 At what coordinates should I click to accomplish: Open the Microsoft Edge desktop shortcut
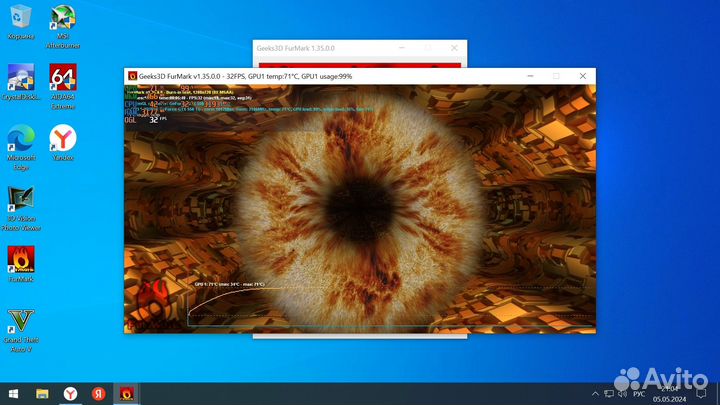[21, 148]
